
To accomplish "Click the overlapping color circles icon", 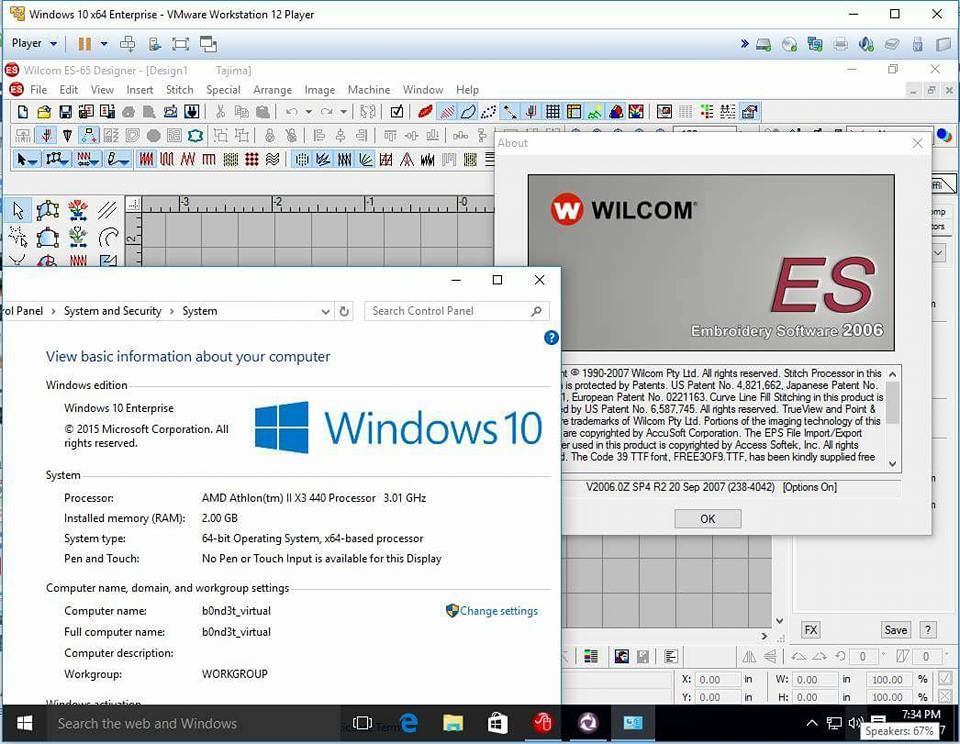I will 944,136.
